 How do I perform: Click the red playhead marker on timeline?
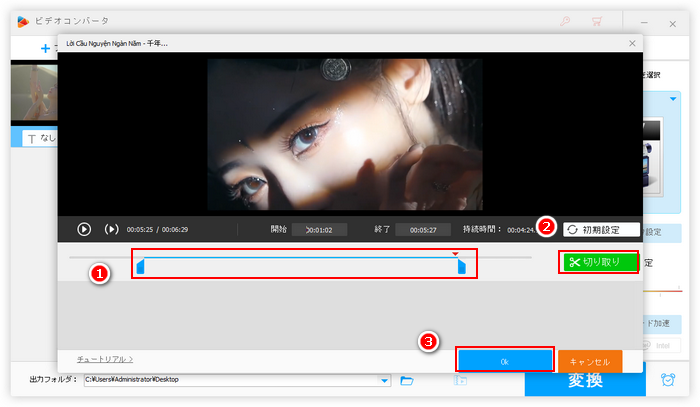click(x=456, y=254)
